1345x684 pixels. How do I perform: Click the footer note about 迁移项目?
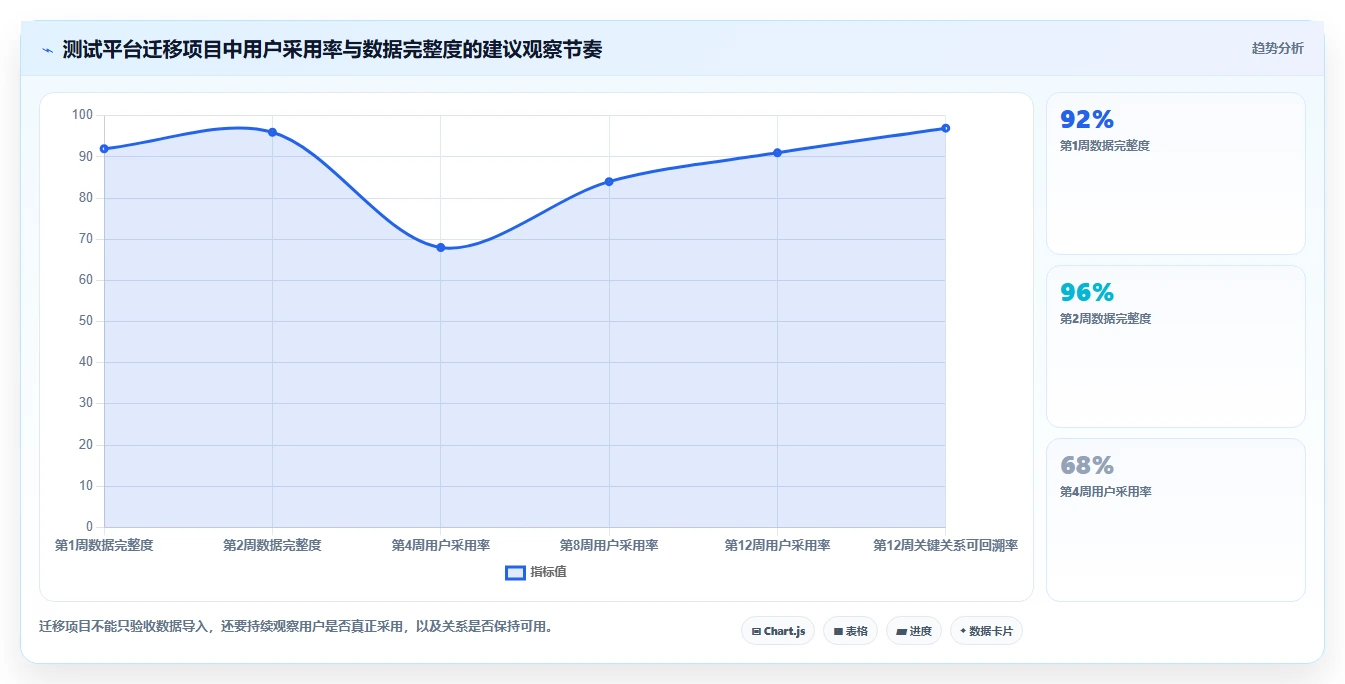point(297,627)
